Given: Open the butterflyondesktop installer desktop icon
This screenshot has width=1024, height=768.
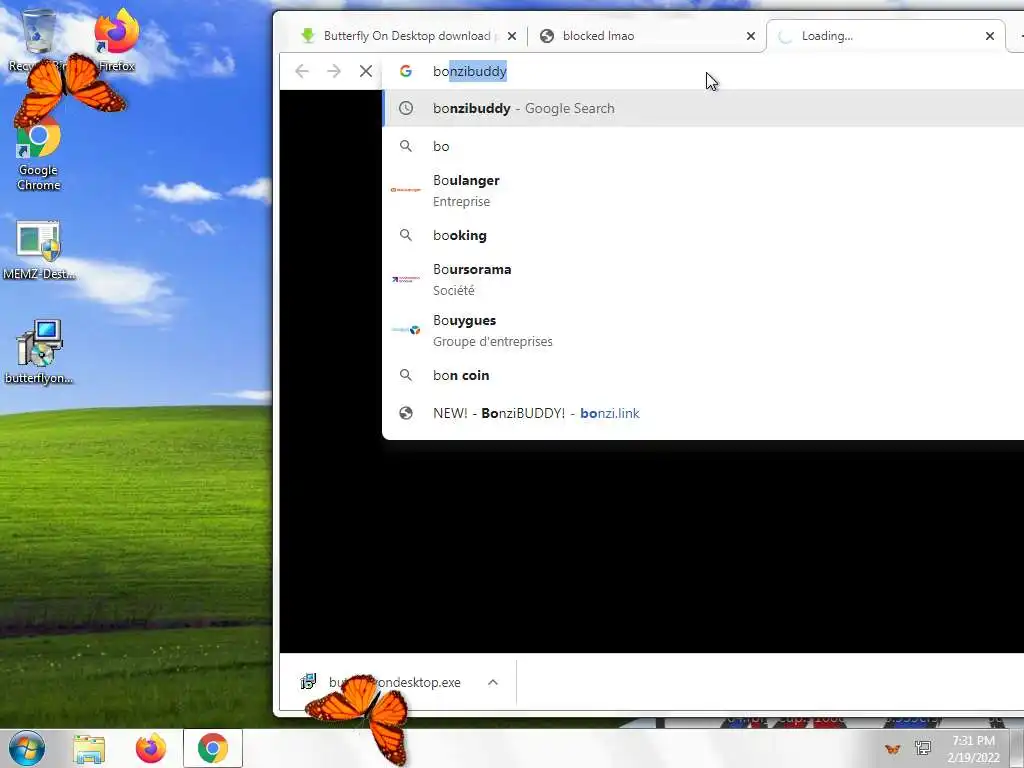Looking at the screenshot, I should [39, 351].
